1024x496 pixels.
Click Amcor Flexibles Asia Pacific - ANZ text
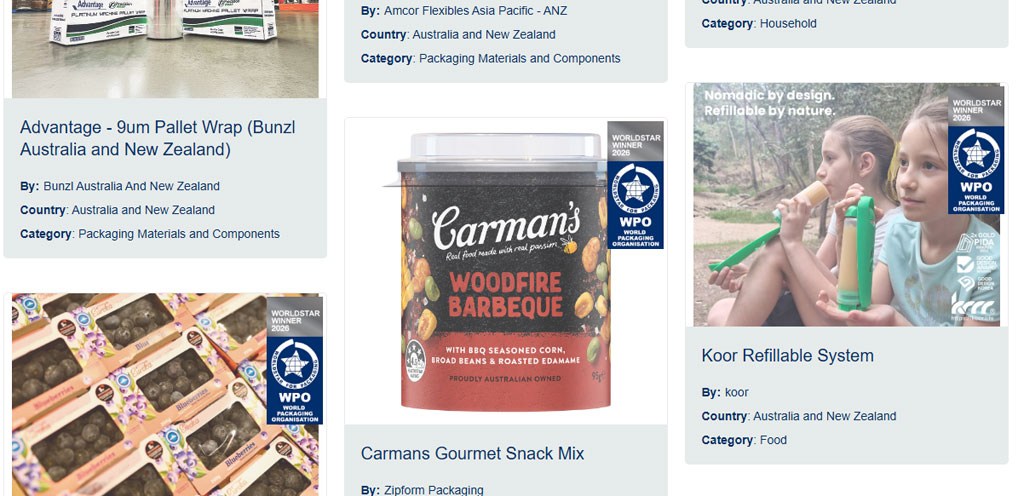pos(475,11)
